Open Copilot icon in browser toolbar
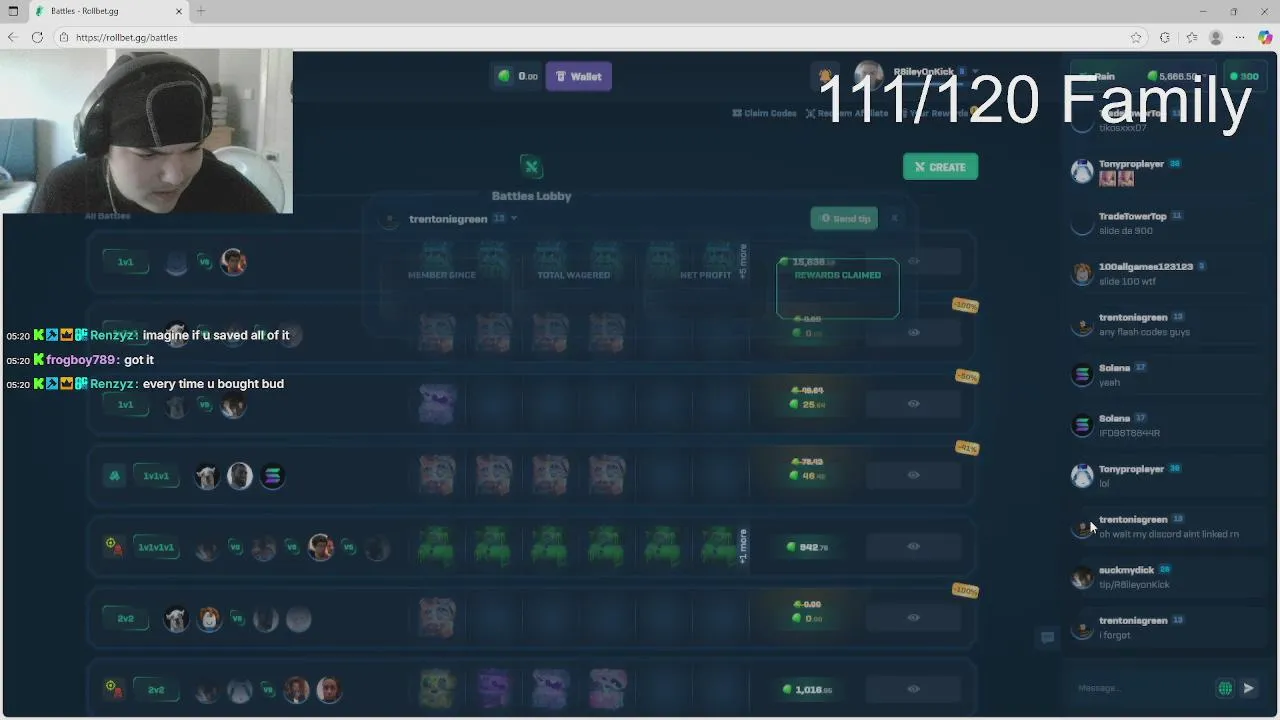Image resolution: width=1280 pixels, height=720 pixels. pos(1265,37)
